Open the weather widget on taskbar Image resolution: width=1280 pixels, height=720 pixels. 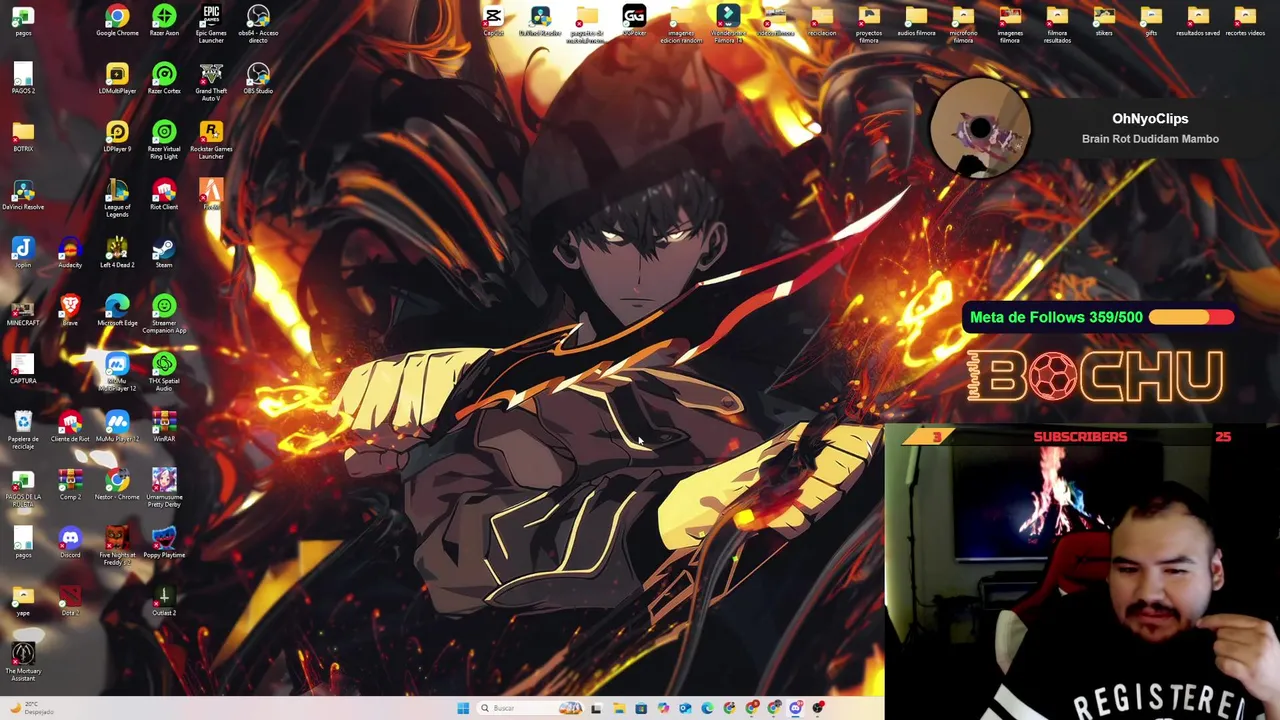click(32, 708)
